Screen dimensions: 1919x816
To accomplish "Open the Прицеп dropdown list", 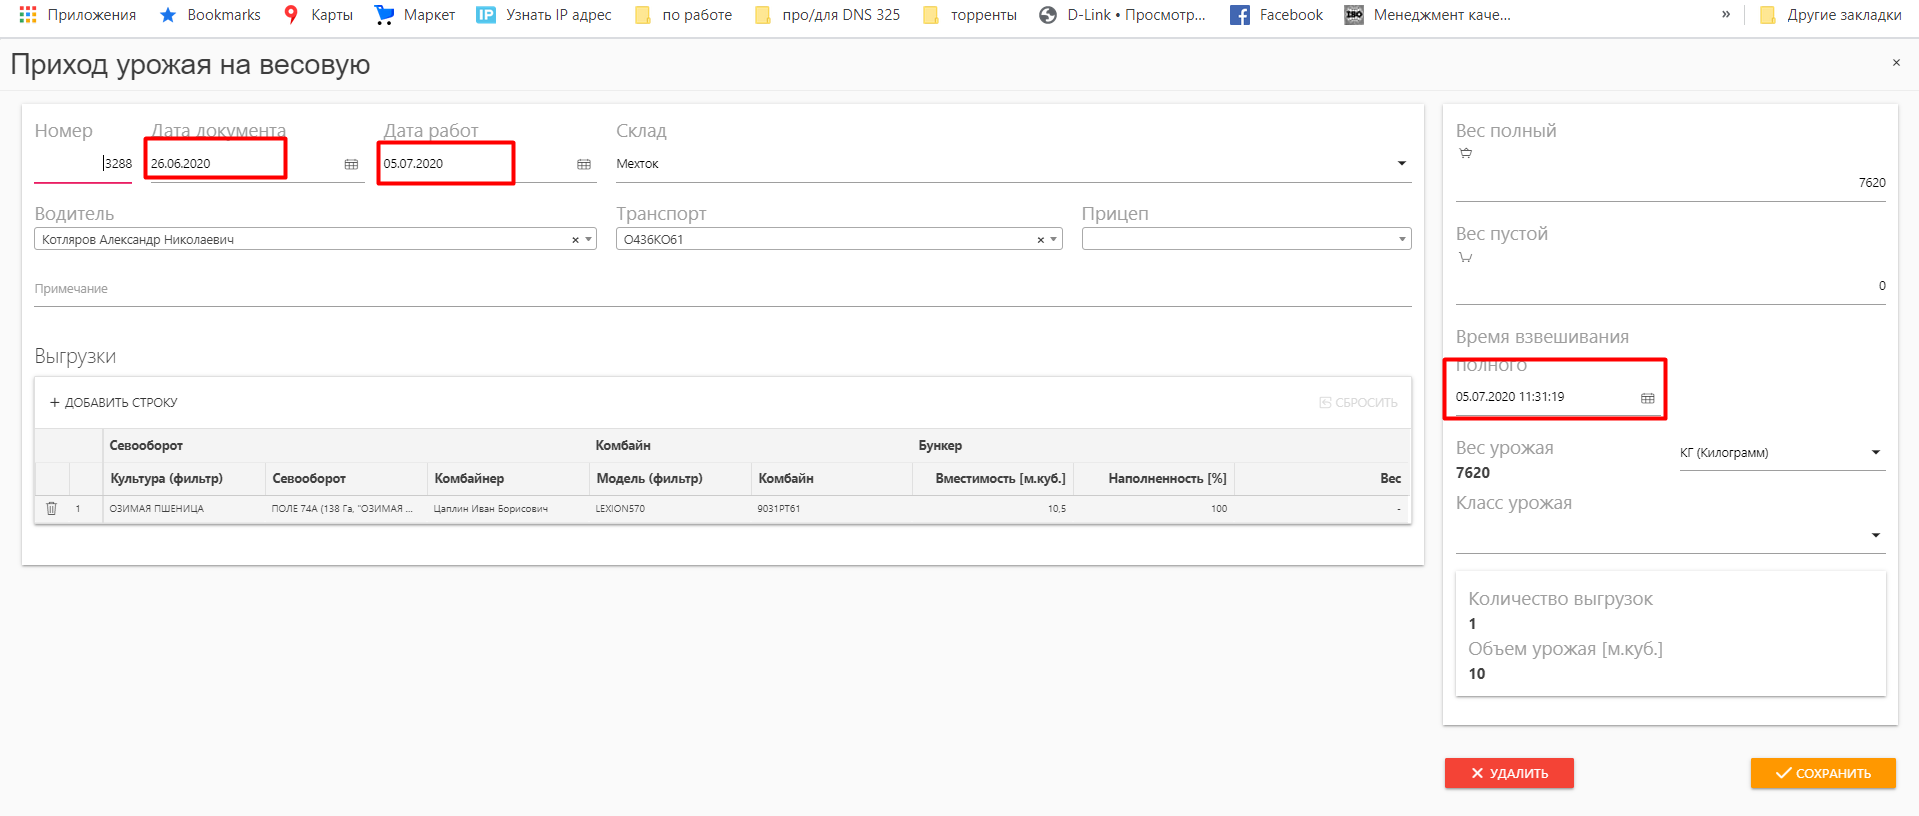I will (1401, 239).
